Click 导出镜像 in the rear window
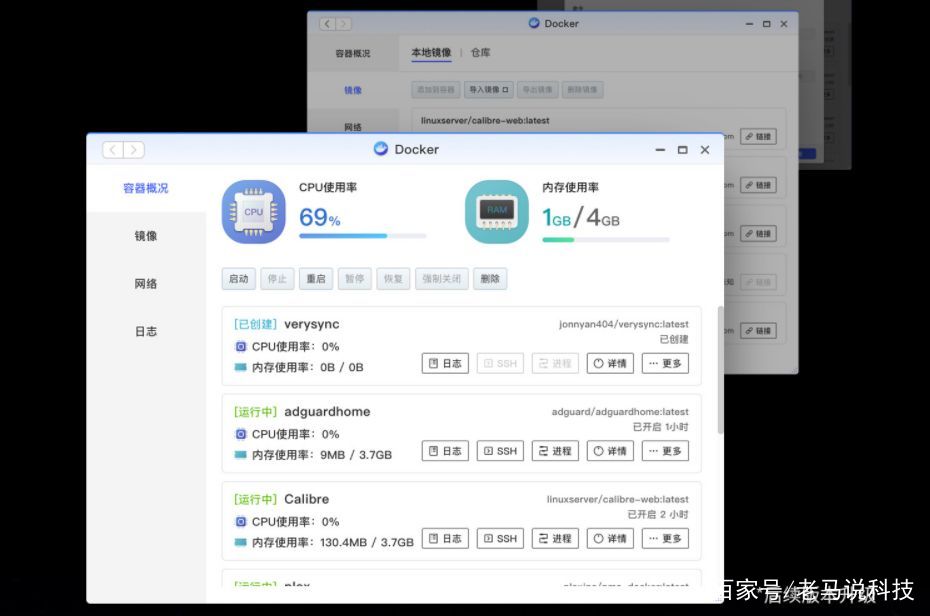The width and height of the screenshot is (930, 616). [537, 90]
